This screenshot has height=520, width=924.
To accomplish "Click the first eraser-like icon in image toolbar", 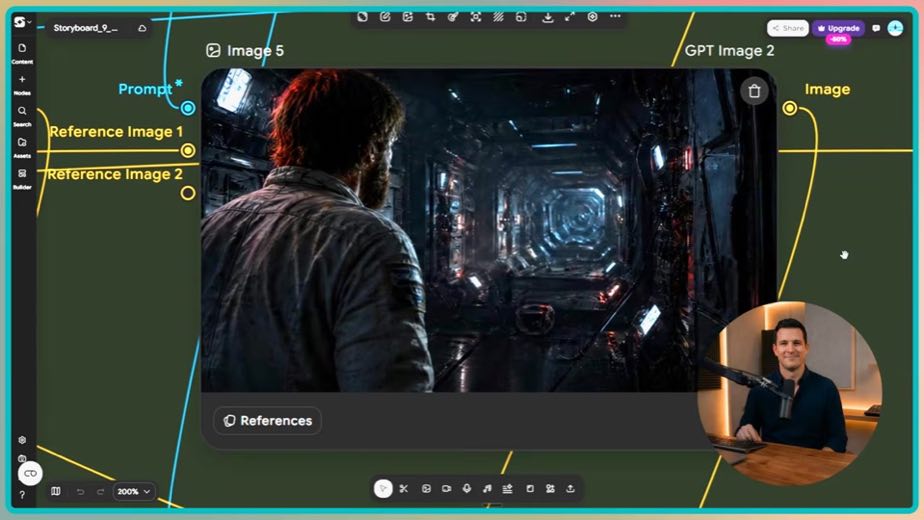I will [362, 17].
